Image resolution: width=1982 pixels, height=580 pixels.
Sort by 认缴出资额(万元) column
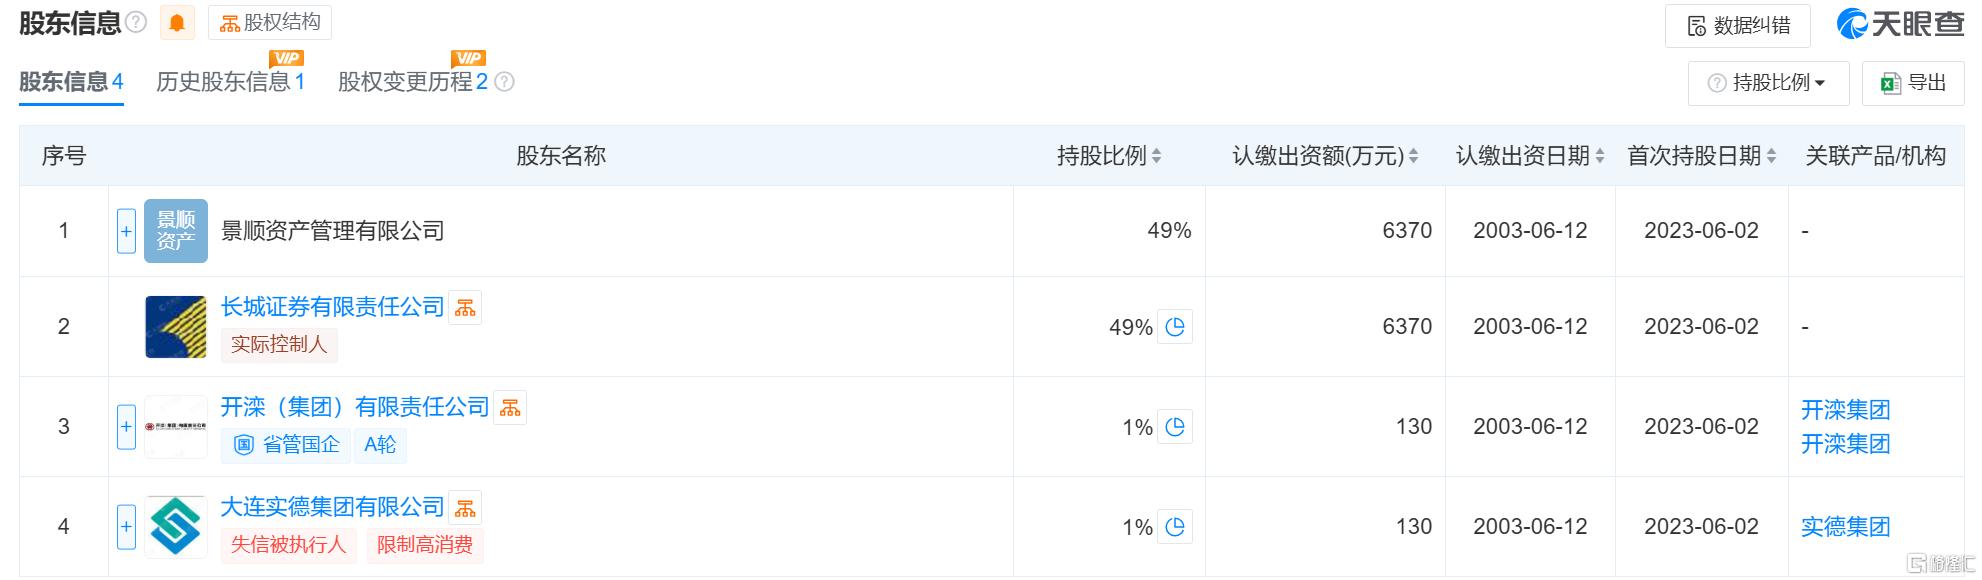click(x=1325, y=156)
